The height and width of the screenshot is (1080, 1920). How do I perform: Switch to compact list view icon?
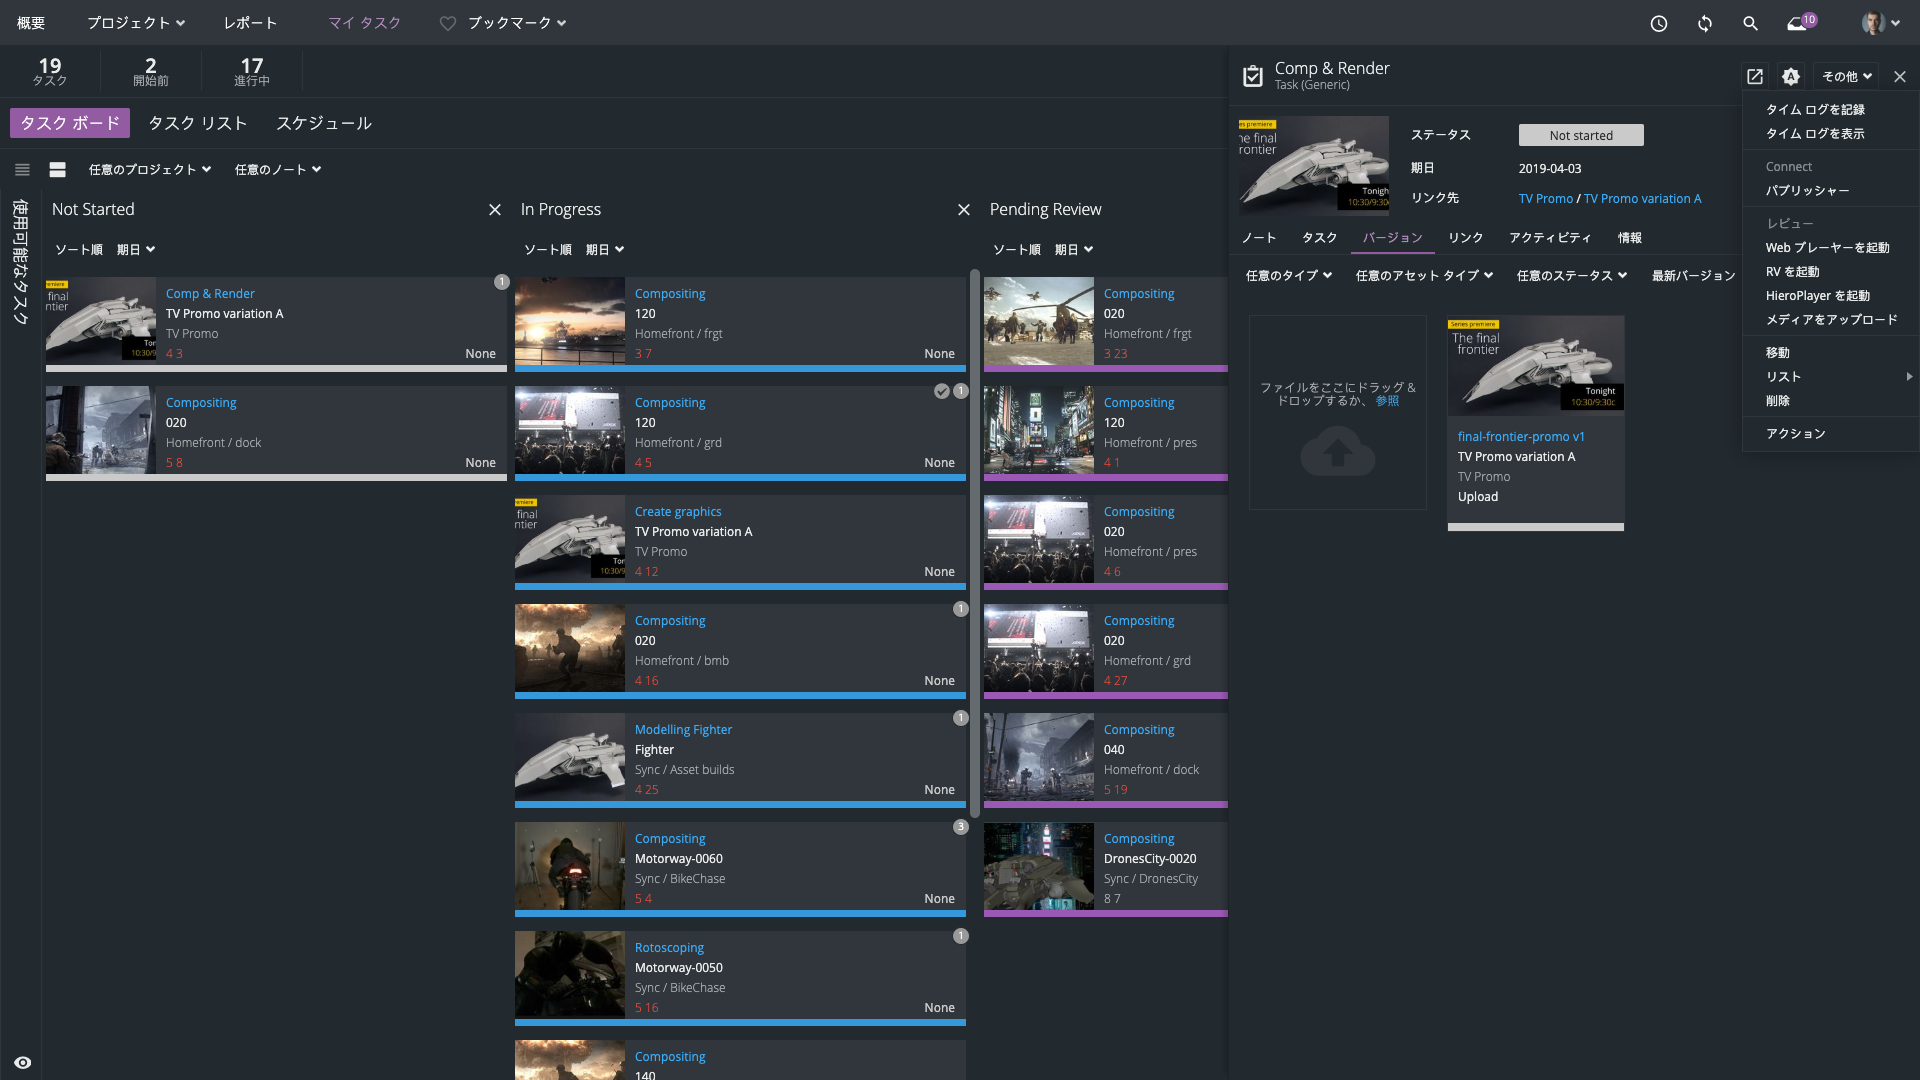click(x=22, y=170)
